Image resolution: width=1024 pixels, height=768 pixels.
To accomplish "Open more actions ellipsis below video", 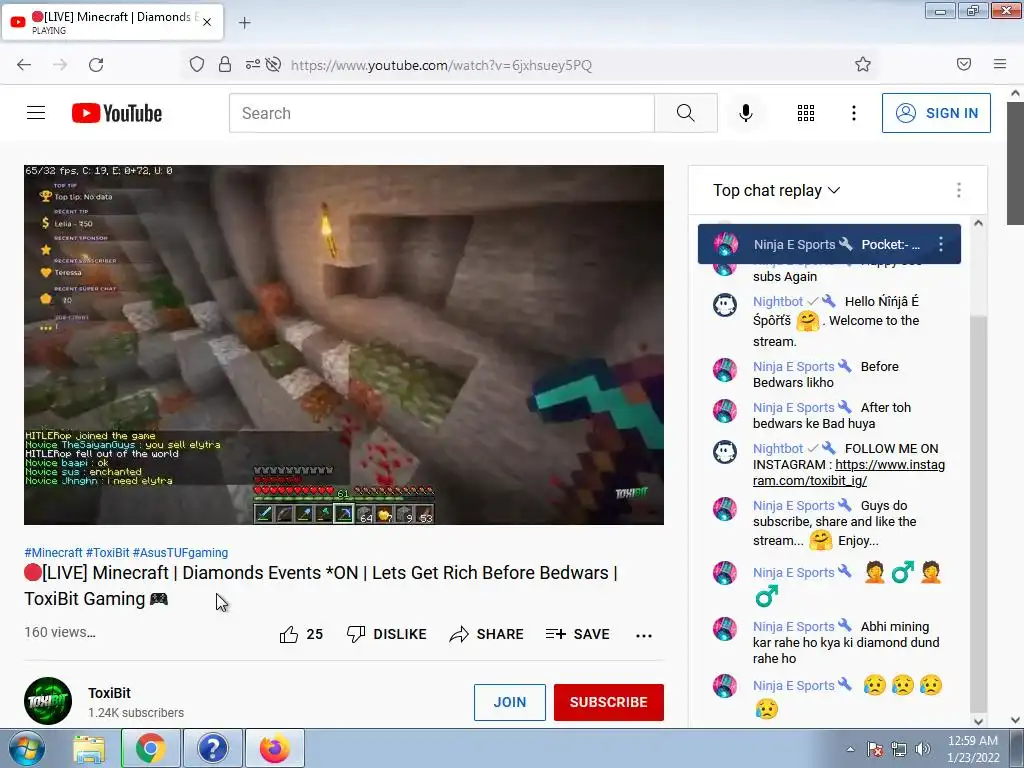I will pos(644,635).
